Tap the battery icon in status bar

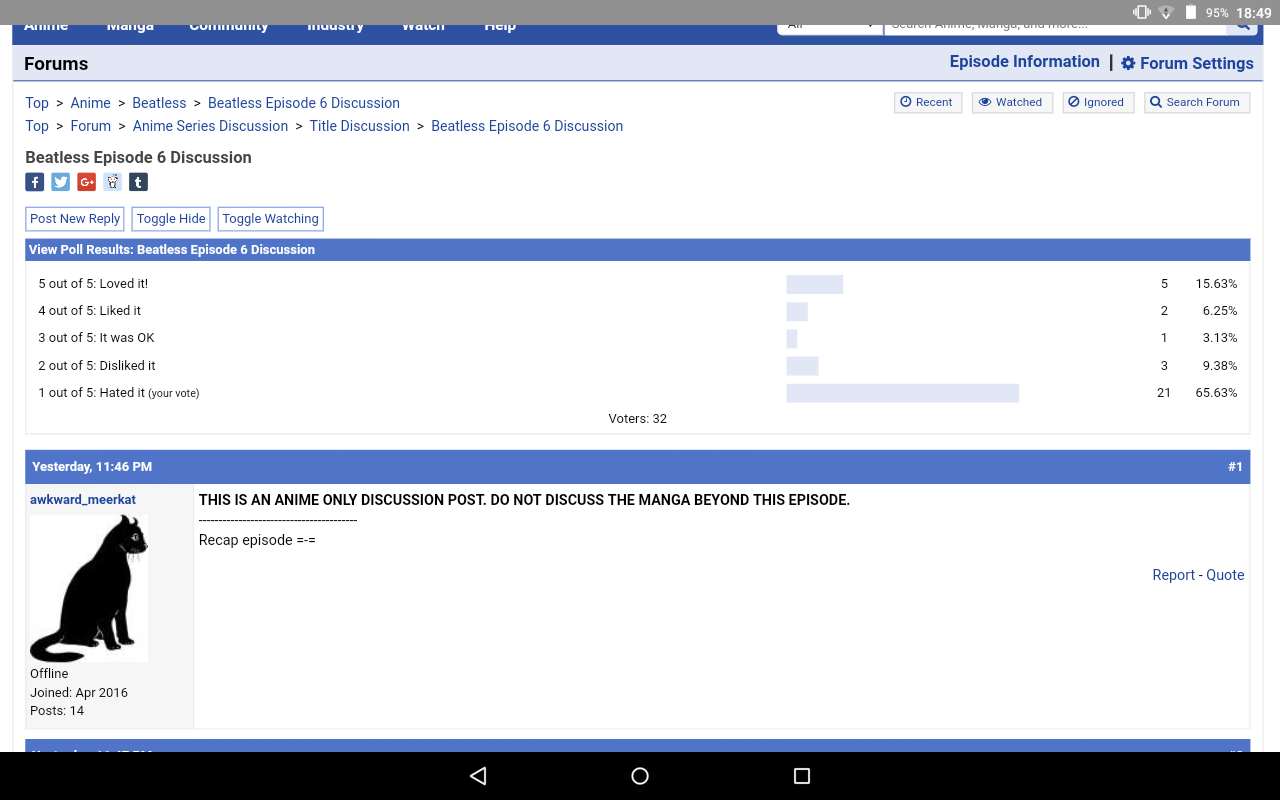1191,12
